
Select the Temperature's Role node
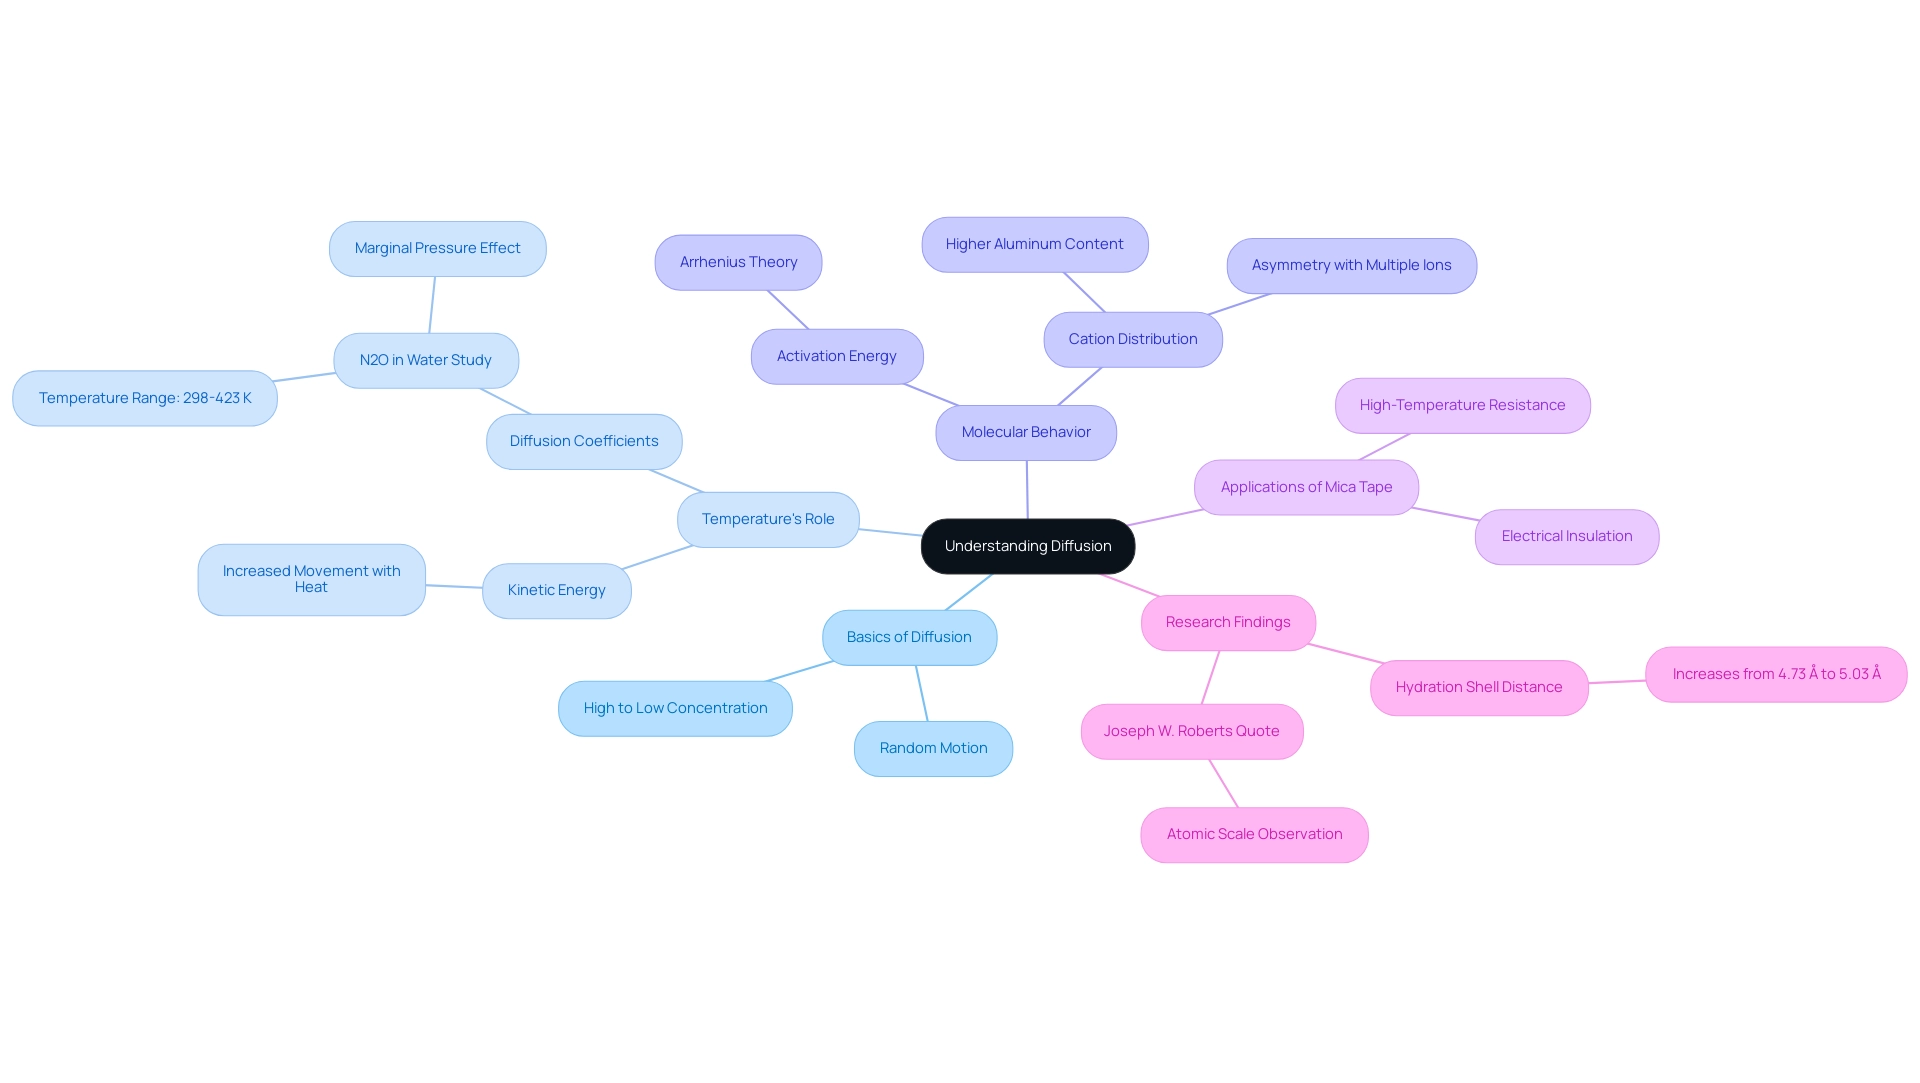point(767,517)
